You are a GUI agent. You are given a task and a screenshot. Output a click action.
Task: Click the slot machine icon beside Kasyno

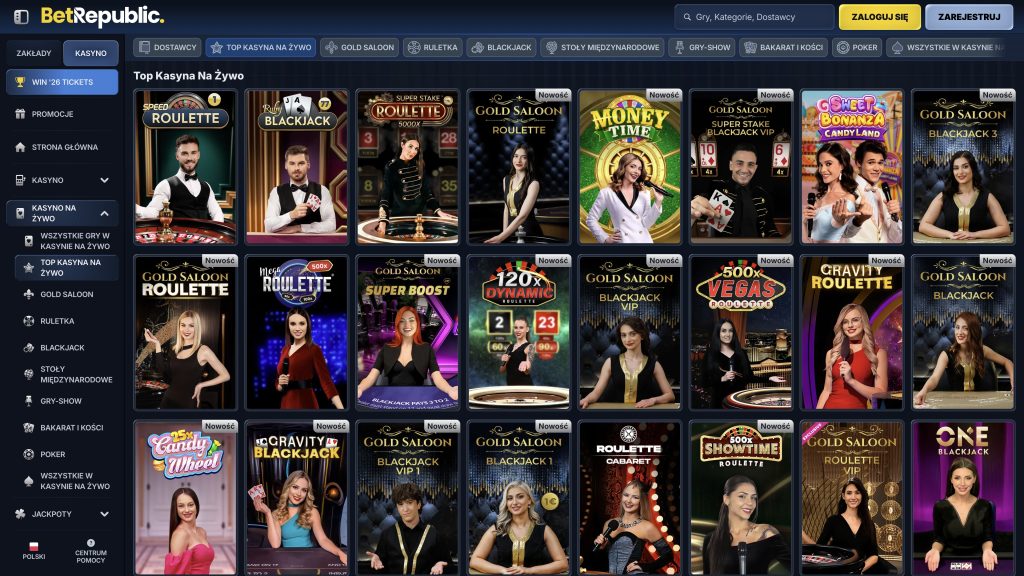pyautogui.click(x=20, y=180)
